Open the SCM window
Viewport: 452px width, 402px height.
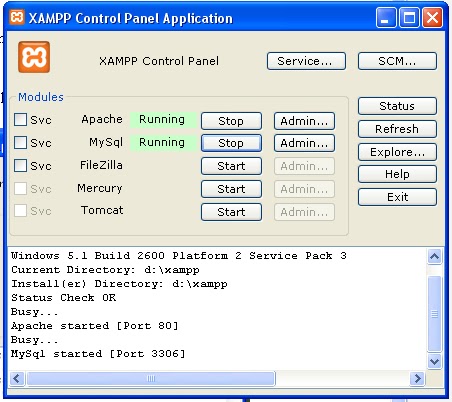tap(397, 61)
